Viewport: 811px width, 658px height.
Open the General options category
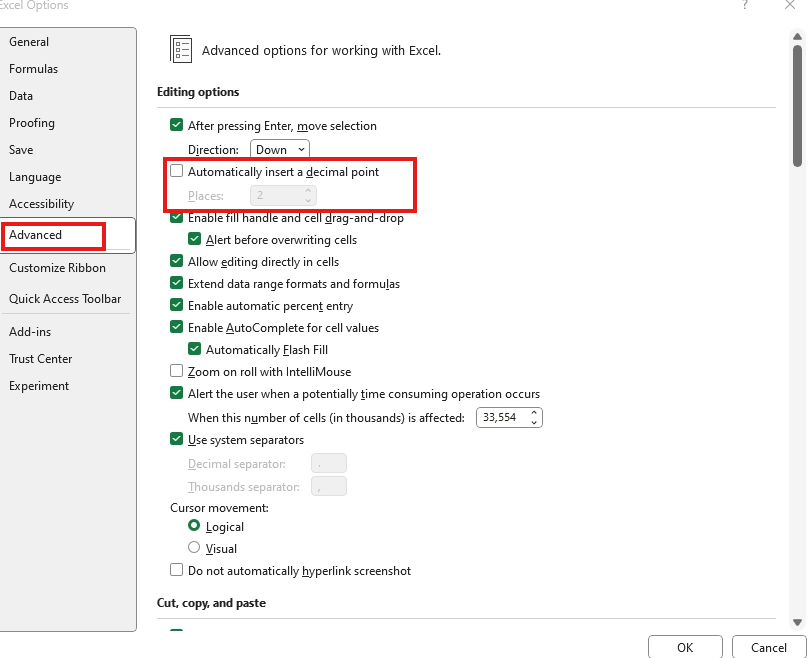(x=29, y=42)
